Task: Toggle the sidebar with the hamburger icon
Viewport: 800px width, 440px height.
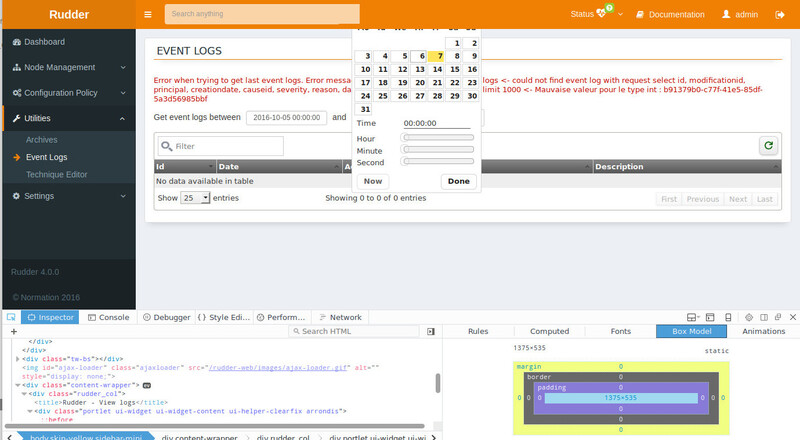Action: (147, 14)
